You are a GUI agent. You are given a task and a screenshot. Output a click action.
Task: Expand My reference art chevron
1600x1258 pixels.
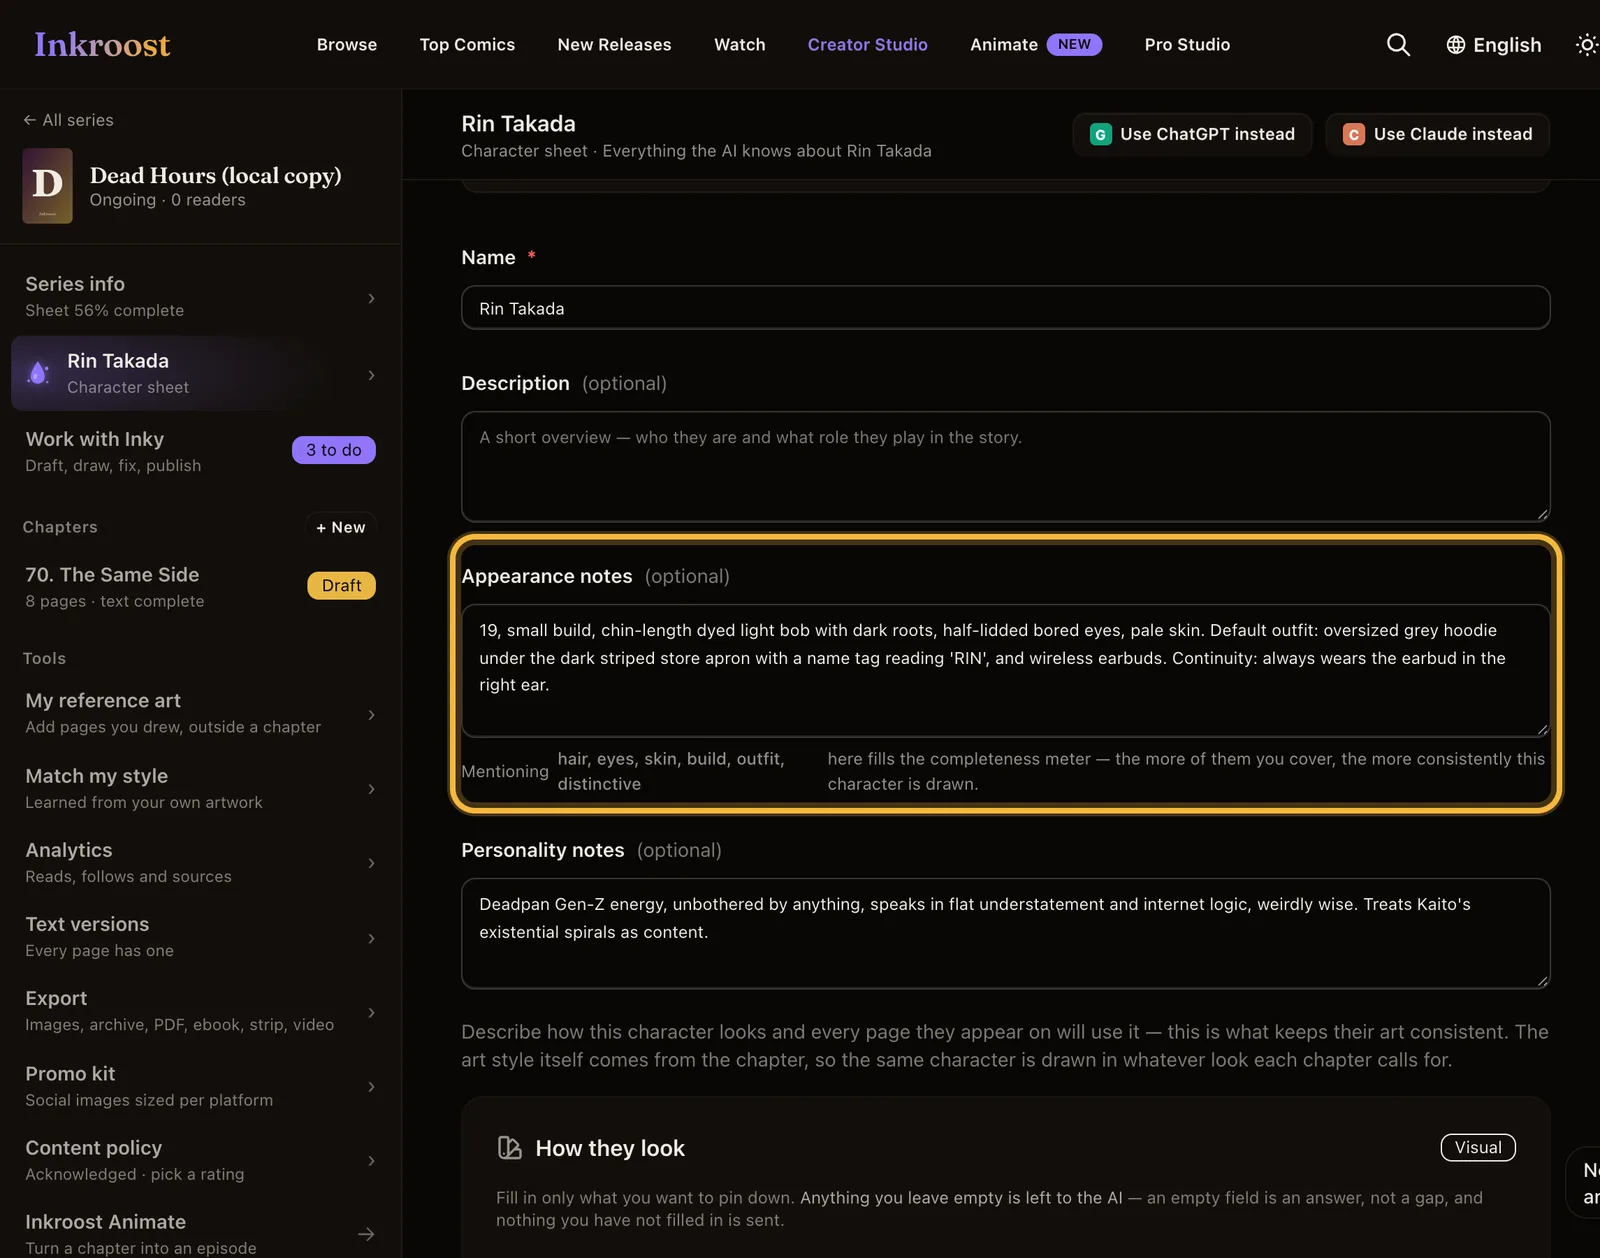click(371, 715)
